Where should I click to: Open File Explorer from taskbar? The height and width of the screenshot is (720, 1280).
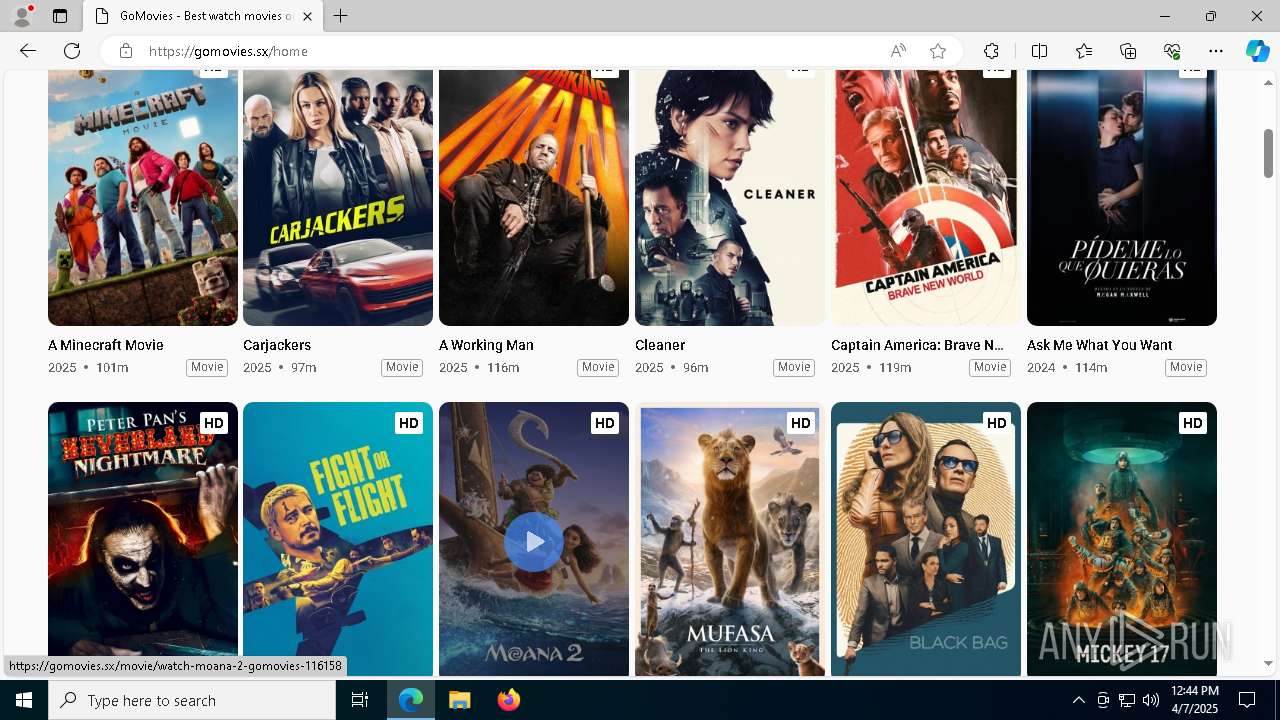459,700
